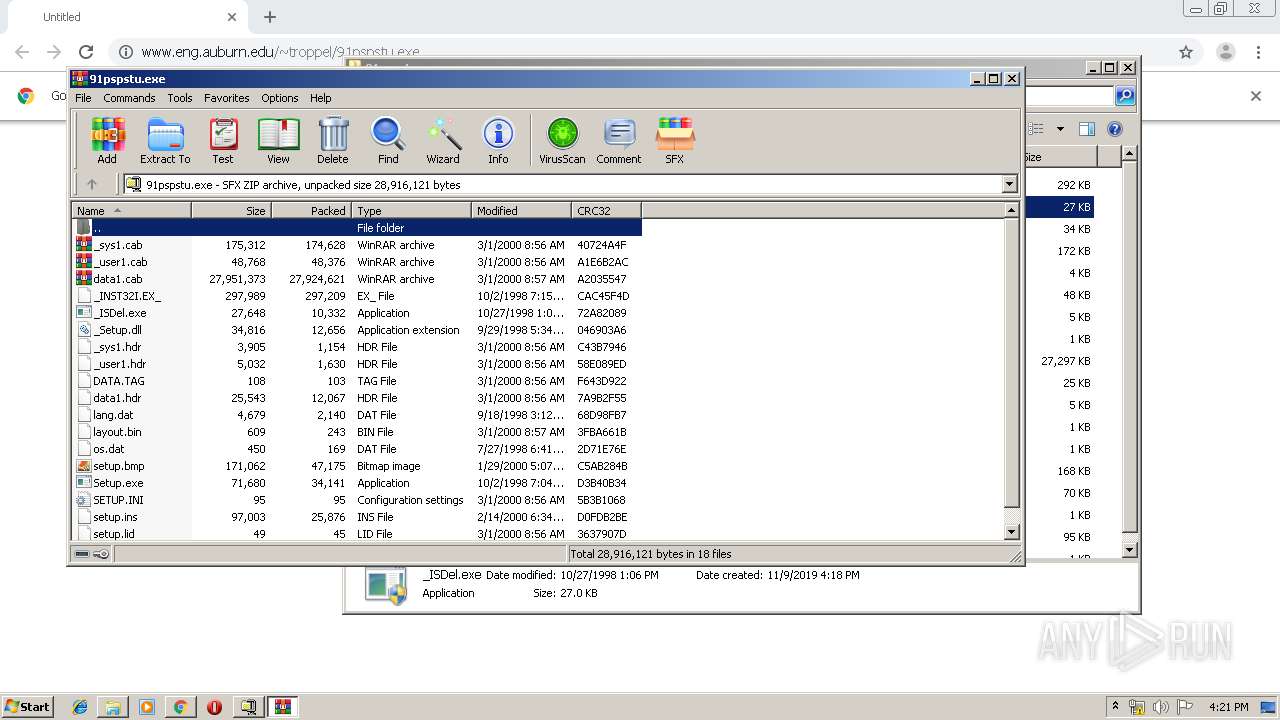Open a new Chrome tab
Screen dimensions: 1280x720
click(270, 17)
